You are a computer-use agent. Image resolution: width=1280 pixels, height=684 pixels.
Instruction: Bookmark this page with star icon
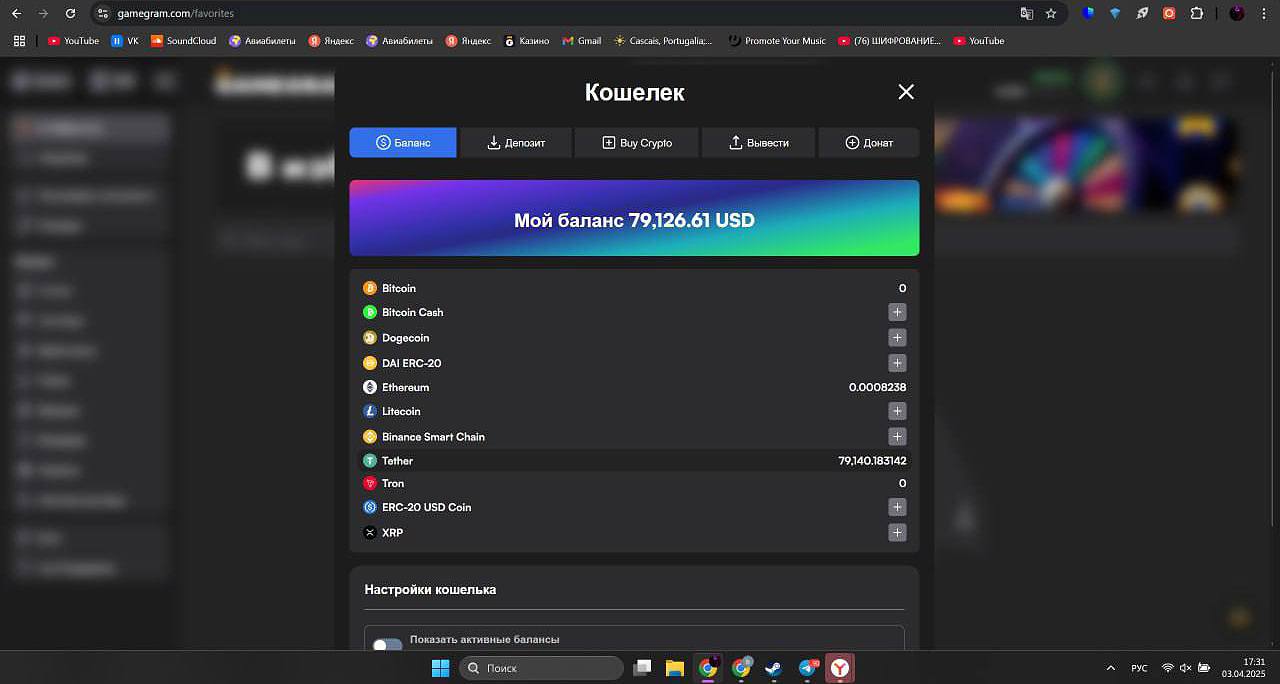coord(1051,13)
